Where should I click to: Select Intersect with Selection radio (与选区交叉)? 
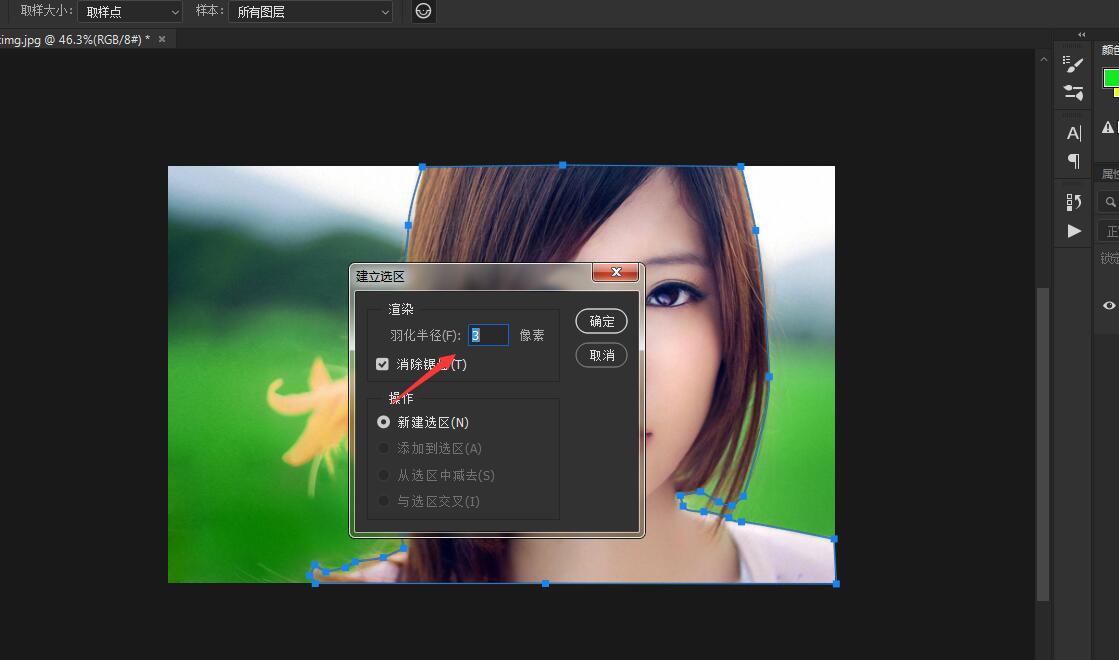click(383, 501)
